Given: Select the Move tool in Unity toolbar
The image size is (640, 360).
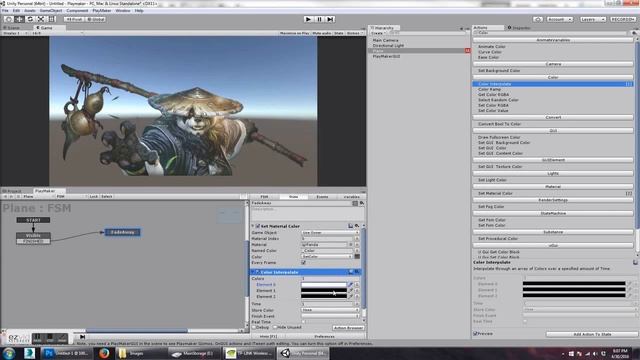Looking at the screenshot, I should pos(19,19).
